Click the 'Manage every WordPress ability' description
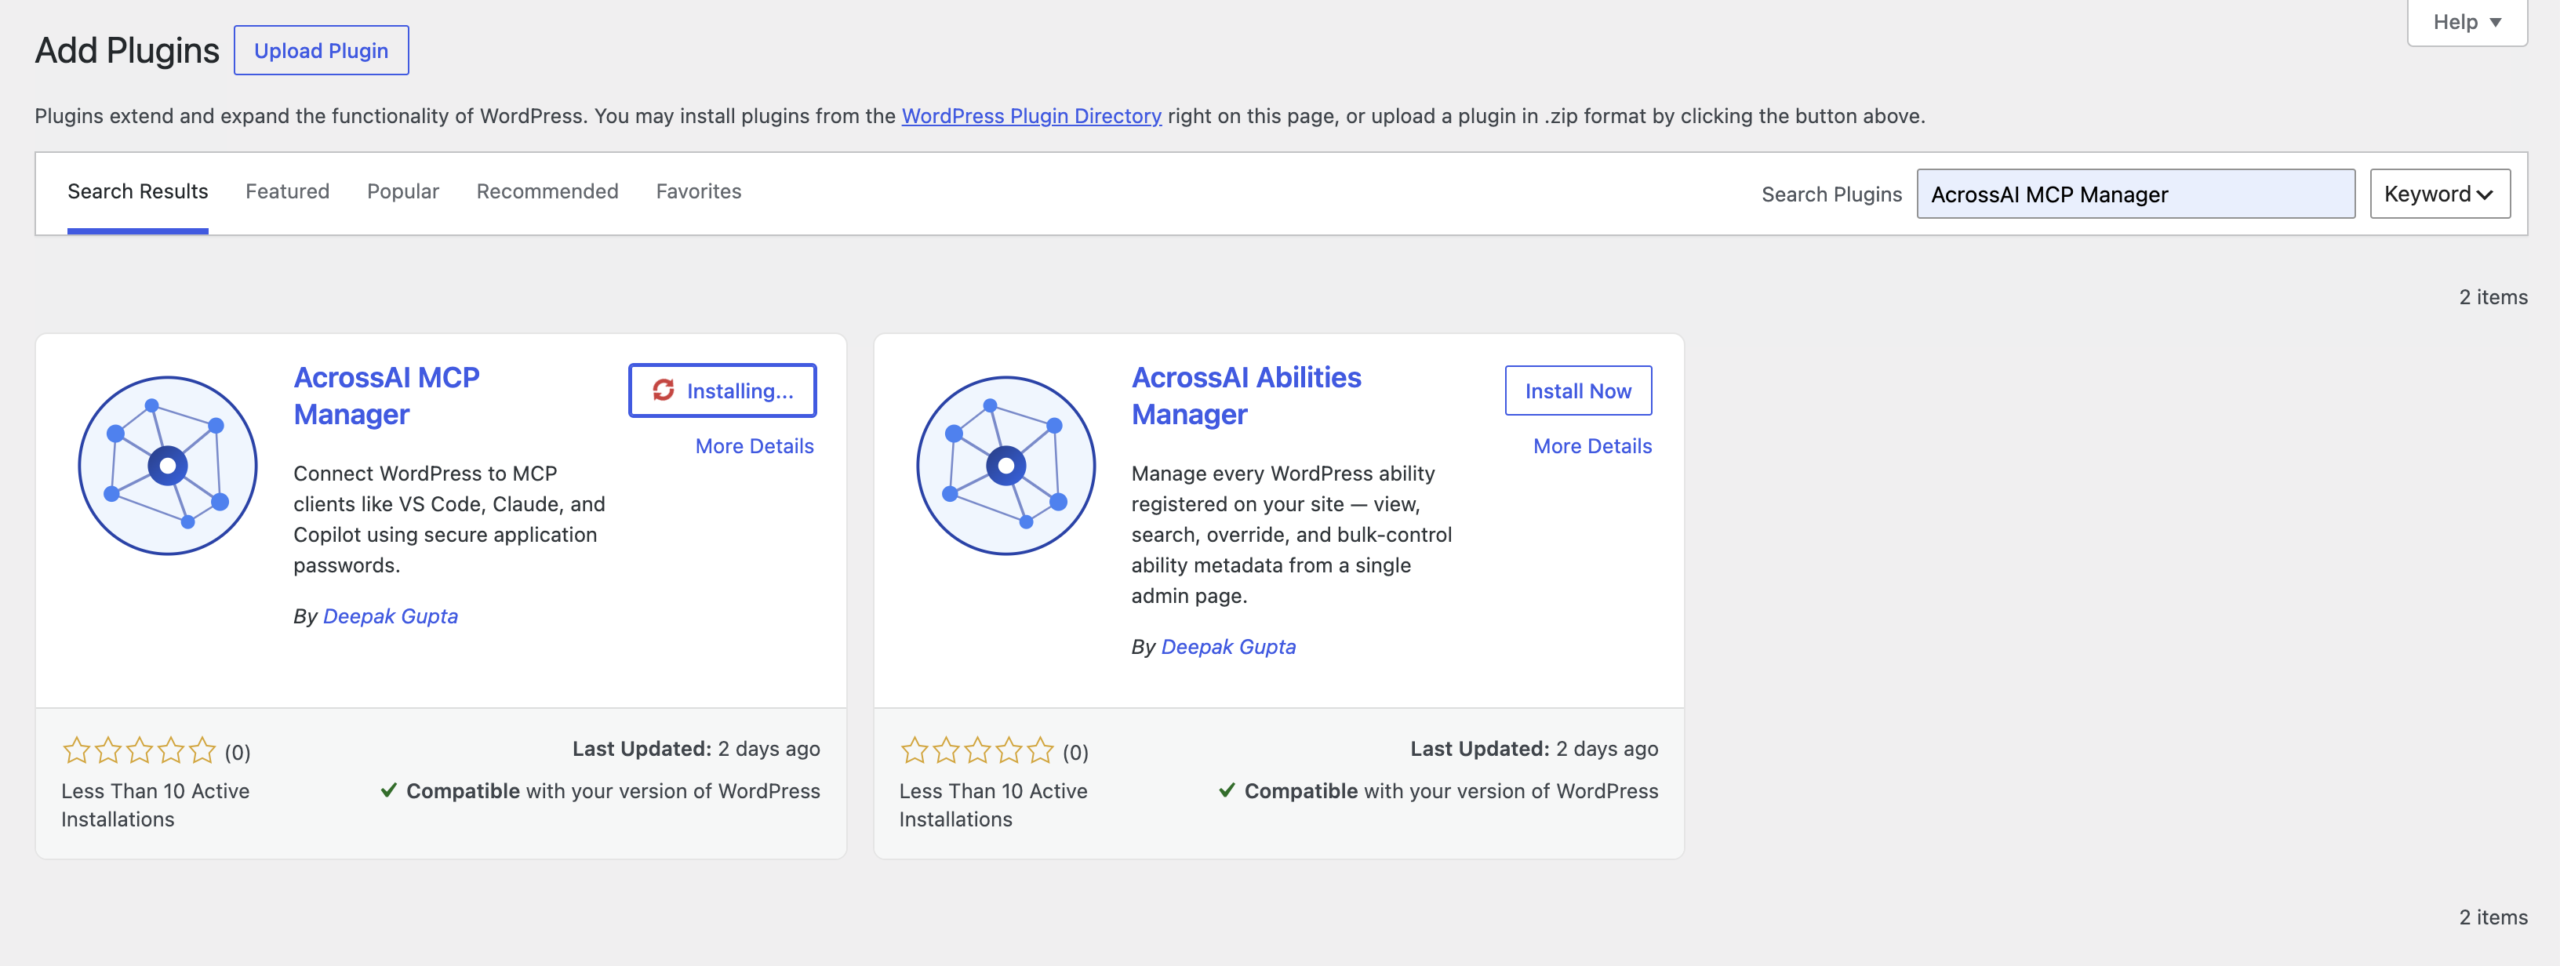 pos(1291,534)
